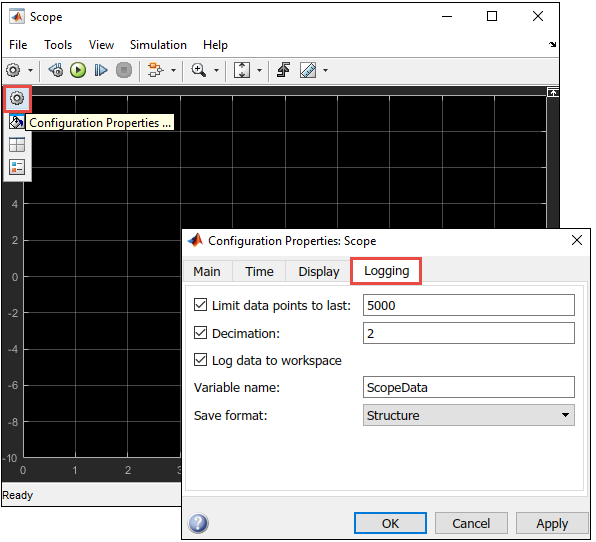Screen dimensions: 596x542
Task: Click the Step Back simulation icon
Action: pyautogui.click(x=56, y=70)
